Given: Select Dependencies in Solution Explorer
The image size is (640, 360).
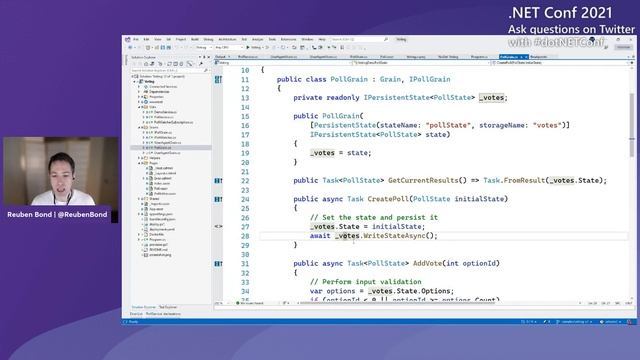Looking at the screenshot, I should (x=159, y=92).
